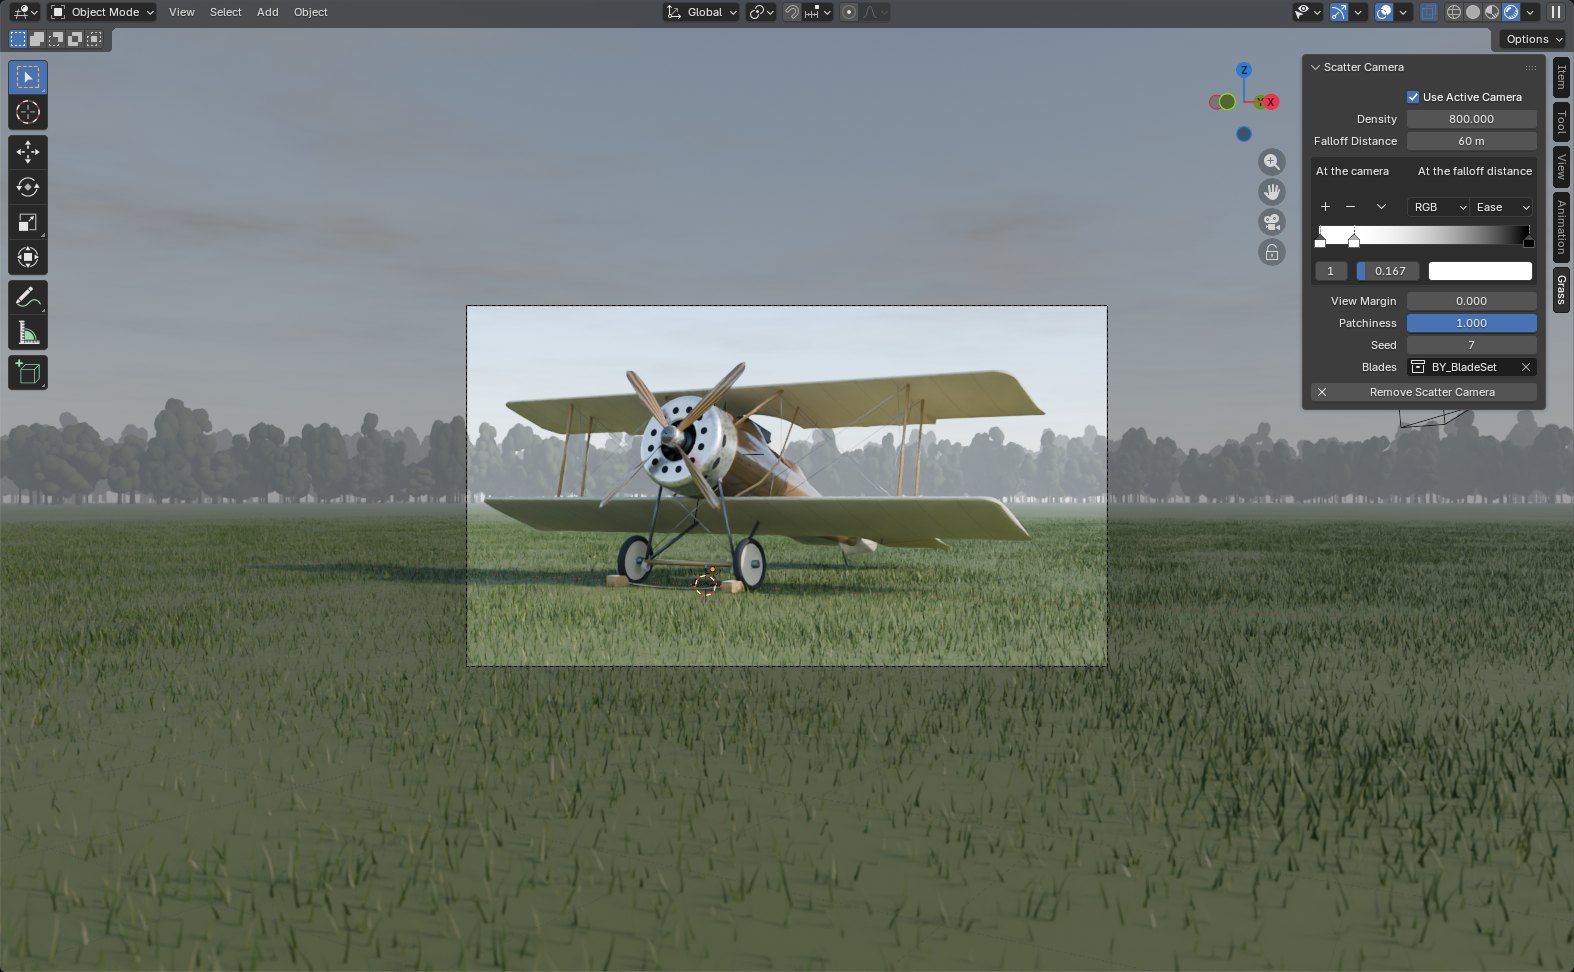1574x972 pixels.
Task: Remove color stop with minus icon
Action: 1350,207
